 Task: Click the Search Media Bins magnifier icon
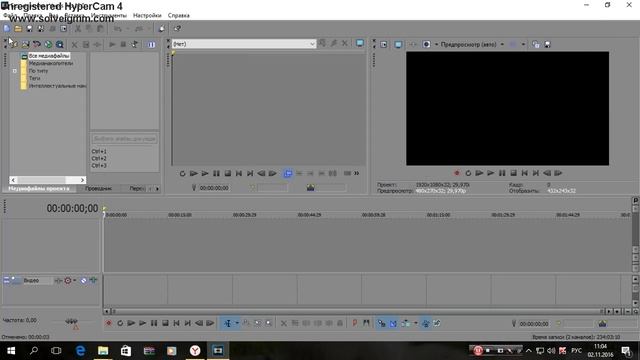coord(60,44)
